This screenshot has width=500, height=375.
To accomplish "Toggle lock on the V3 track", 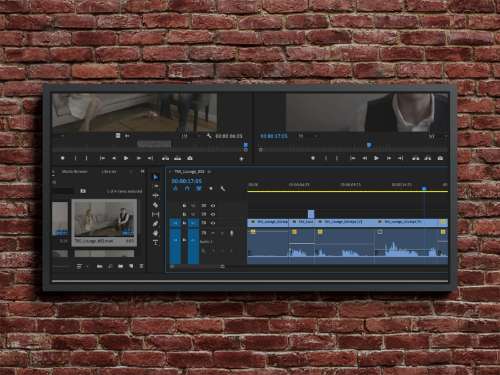I will 184,206.
